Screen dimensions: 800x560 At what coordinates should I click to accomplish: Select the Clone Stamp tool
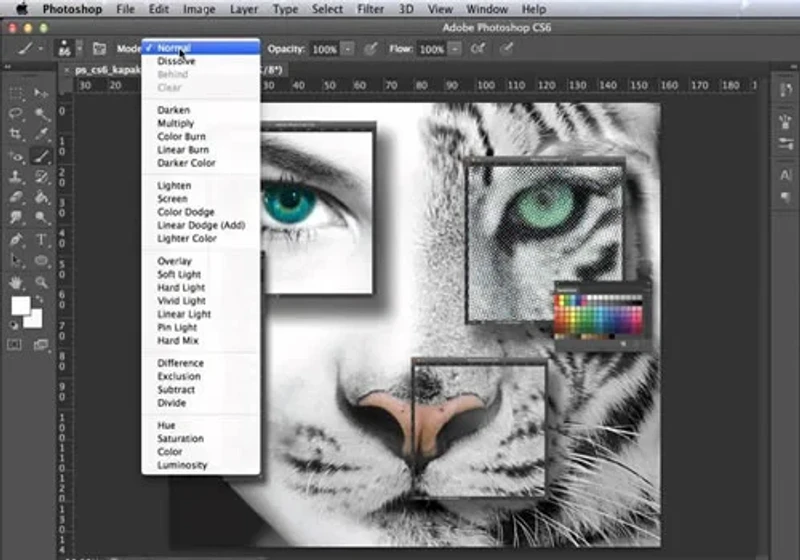point(16,176)
